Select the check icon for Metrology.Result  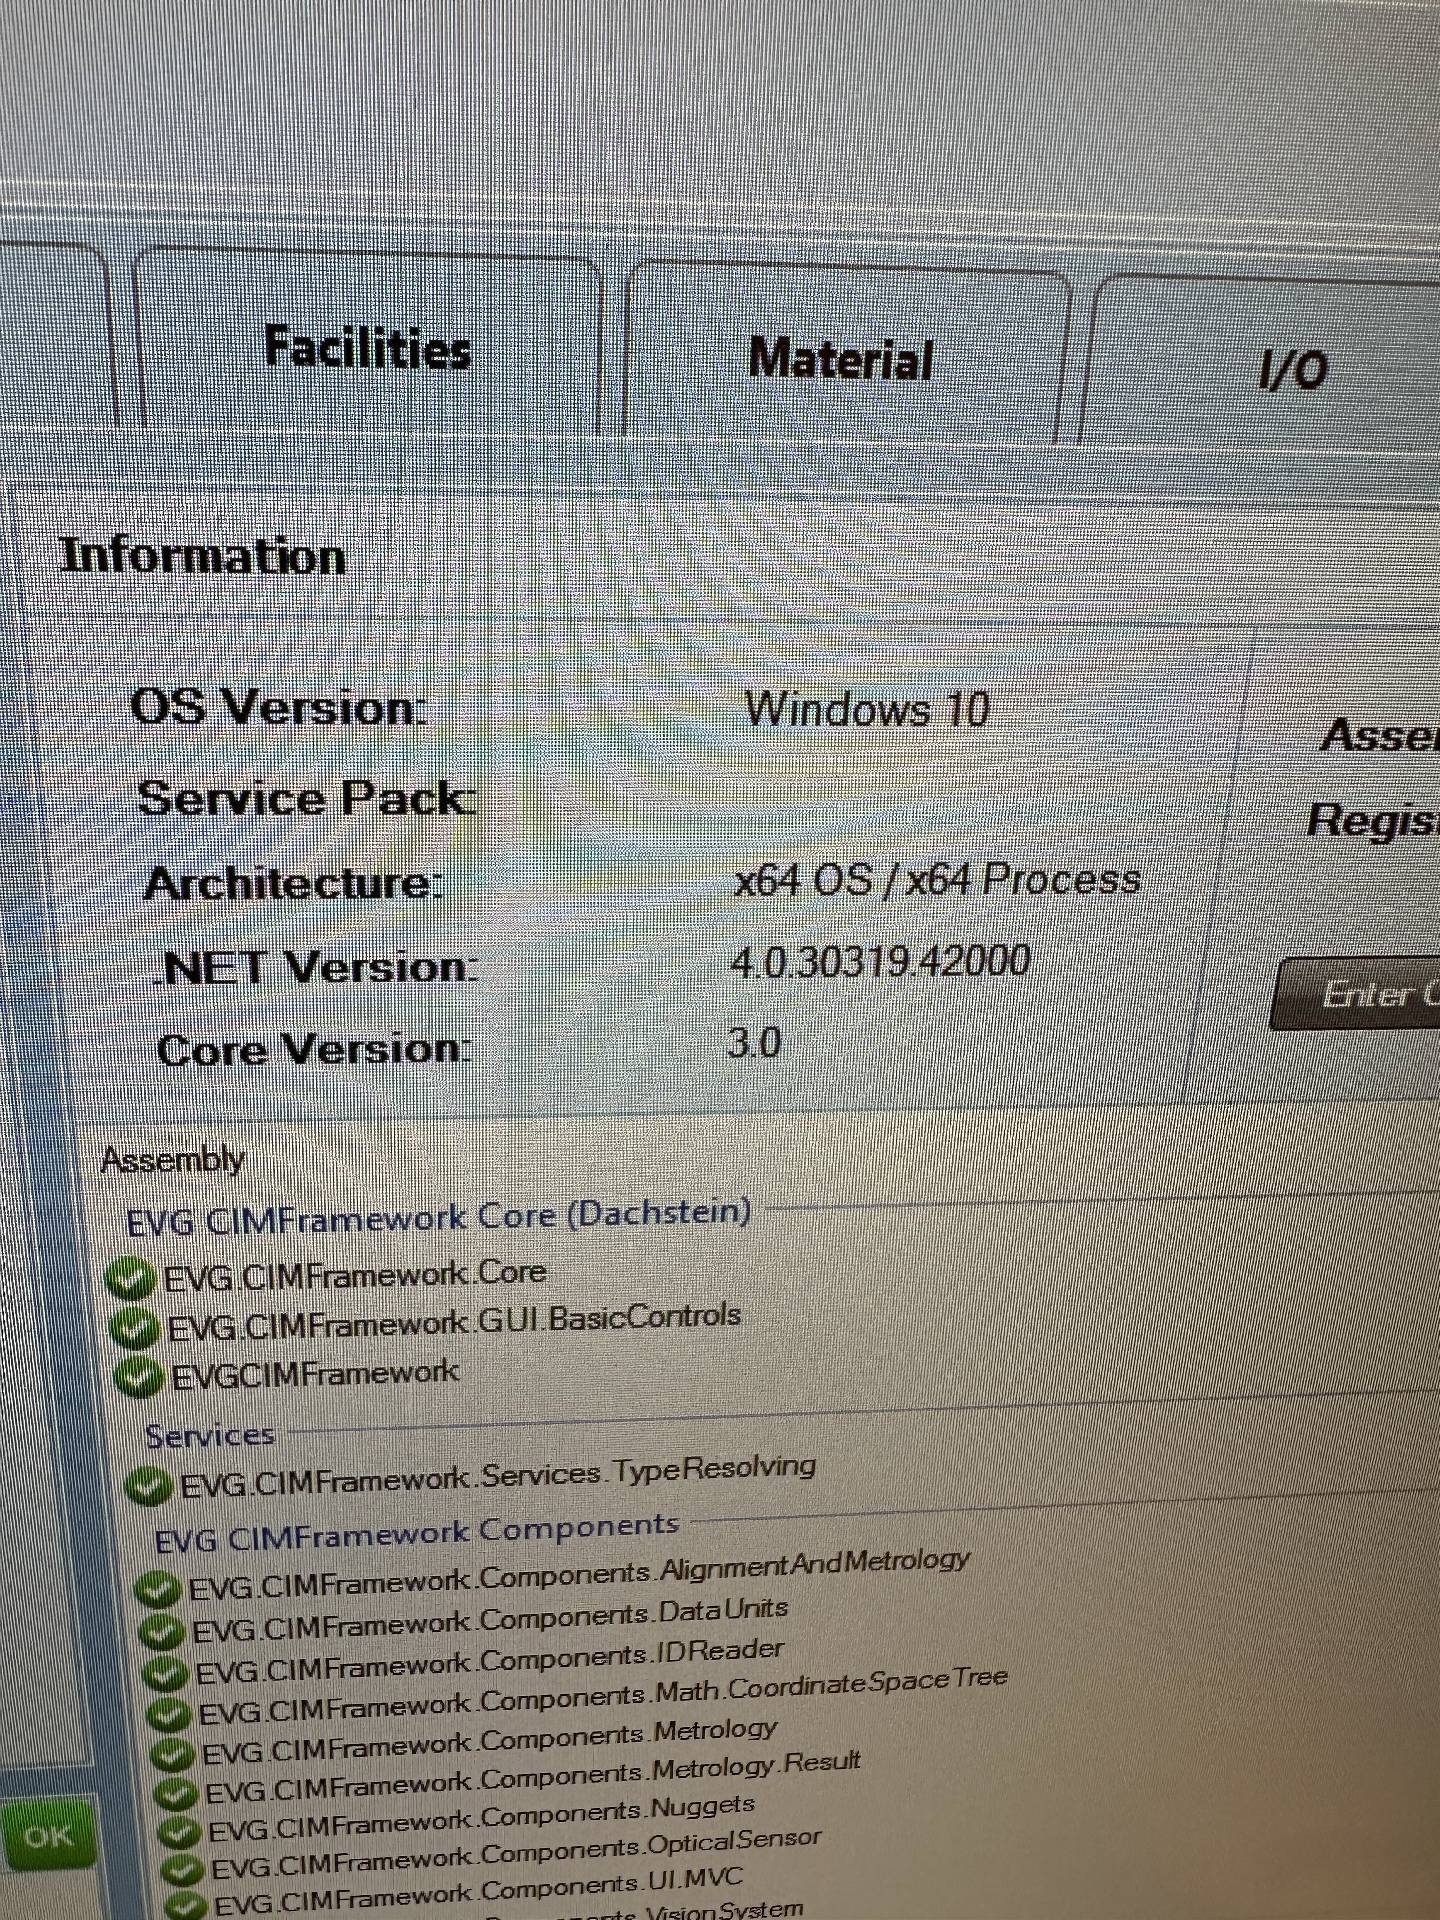[177, 1796]
